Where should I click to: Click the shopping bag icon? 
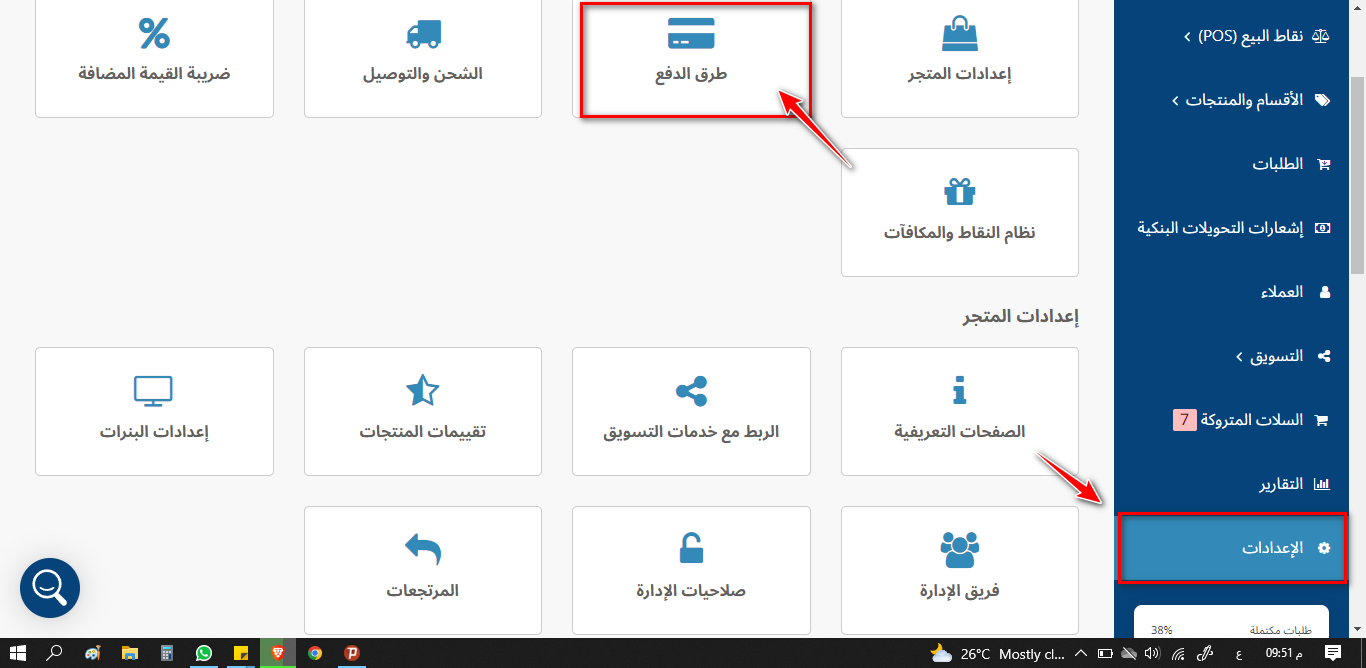pyautogui.click(x=960, y=33)
